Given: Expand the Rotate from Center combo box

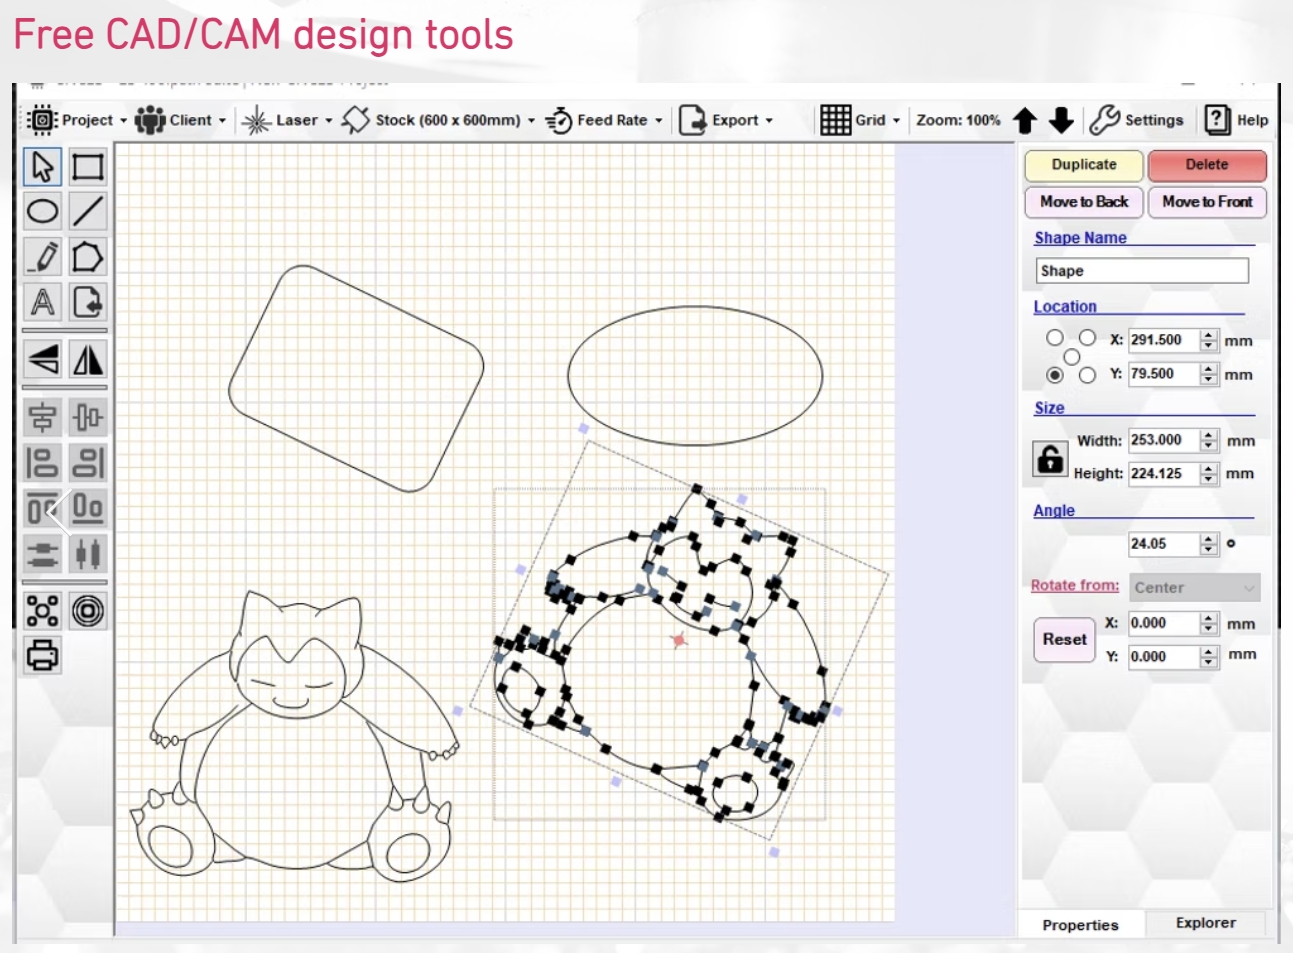Looking at the screenshot, I should 1194,588.
